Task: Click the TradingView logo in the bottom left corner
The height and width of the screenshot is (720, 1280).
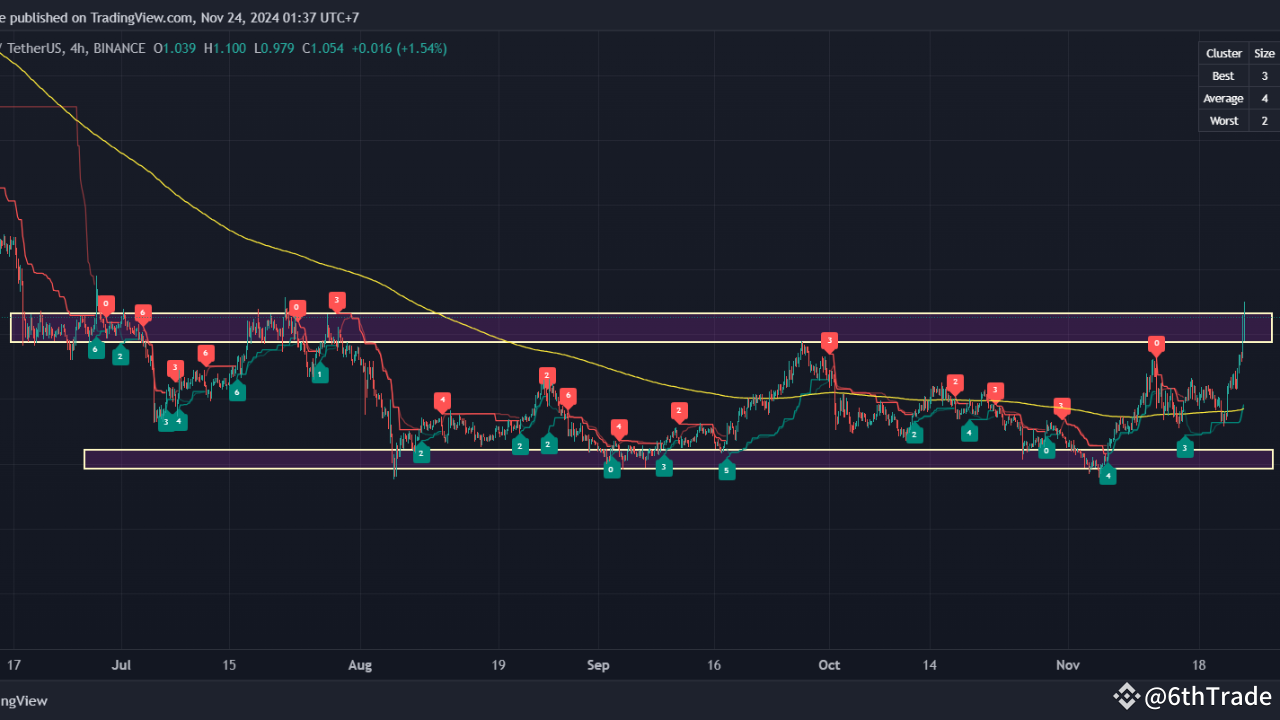Action: tap(25, 700)
